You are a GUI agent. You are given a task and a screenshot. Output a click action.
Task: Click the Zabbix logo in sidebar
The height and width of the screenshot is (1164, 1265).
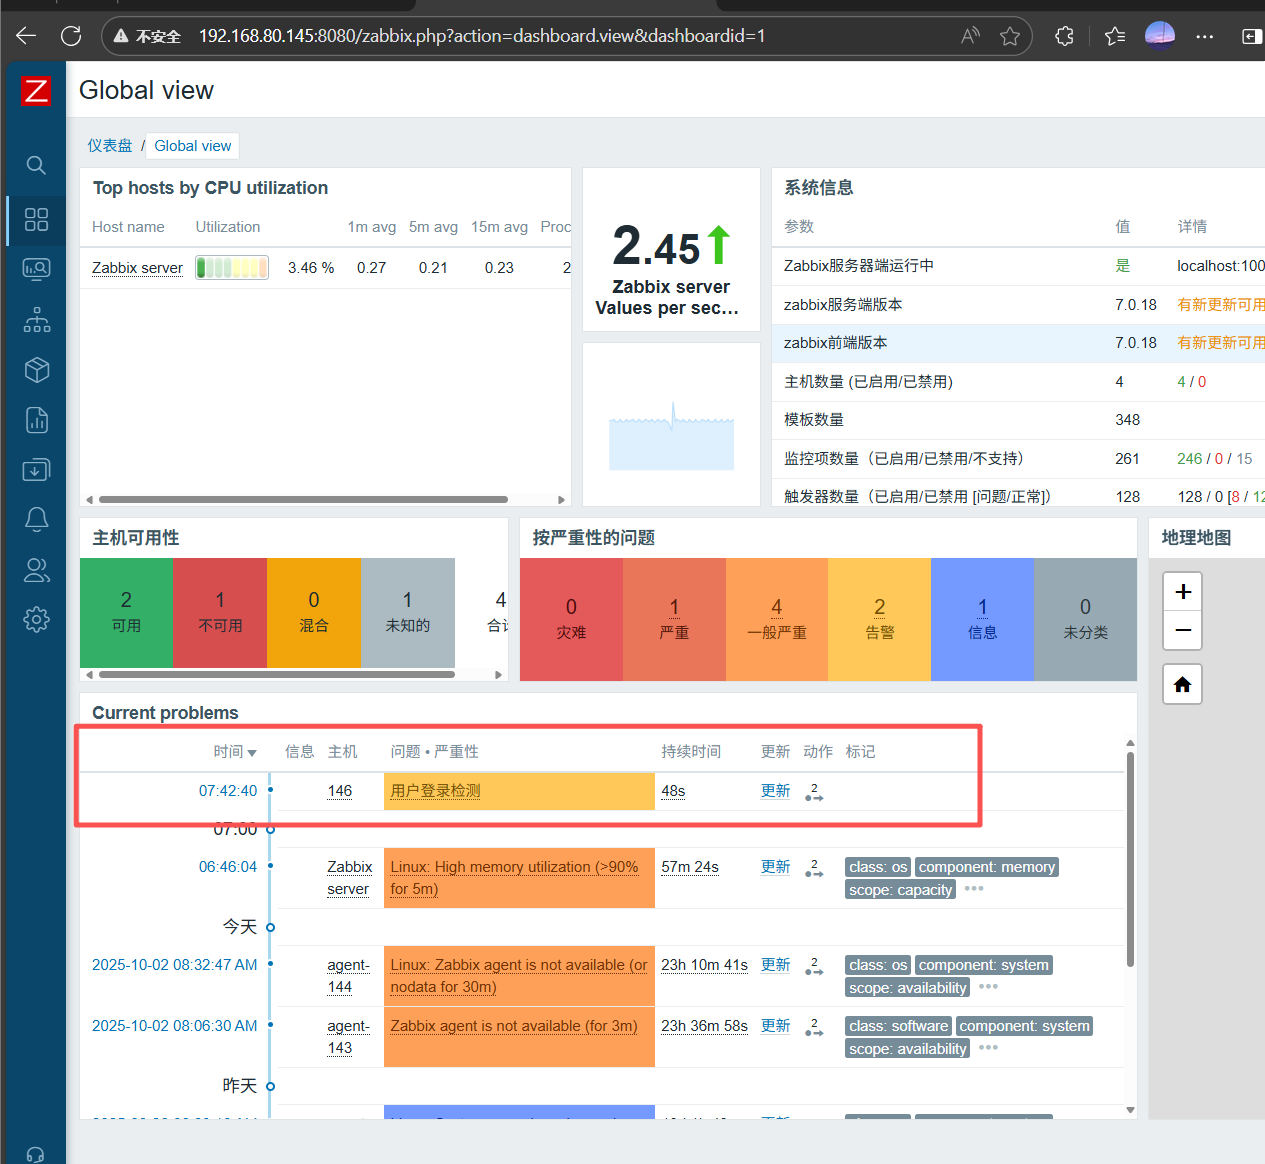pos(36,91)
